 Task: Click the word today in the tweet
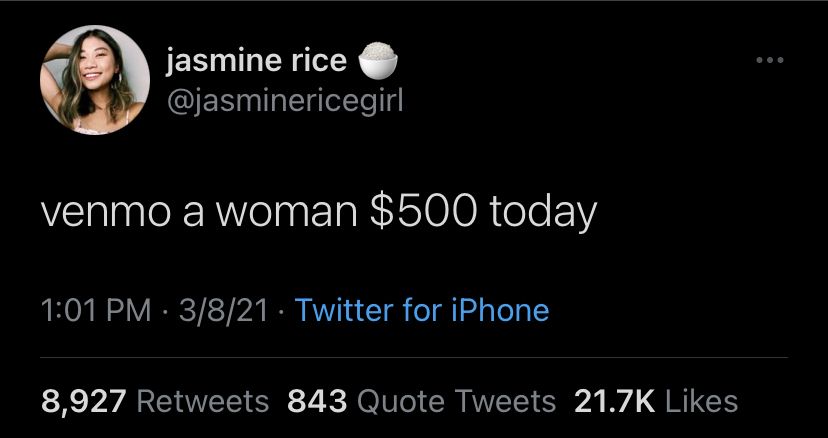[x=542, y=213]
